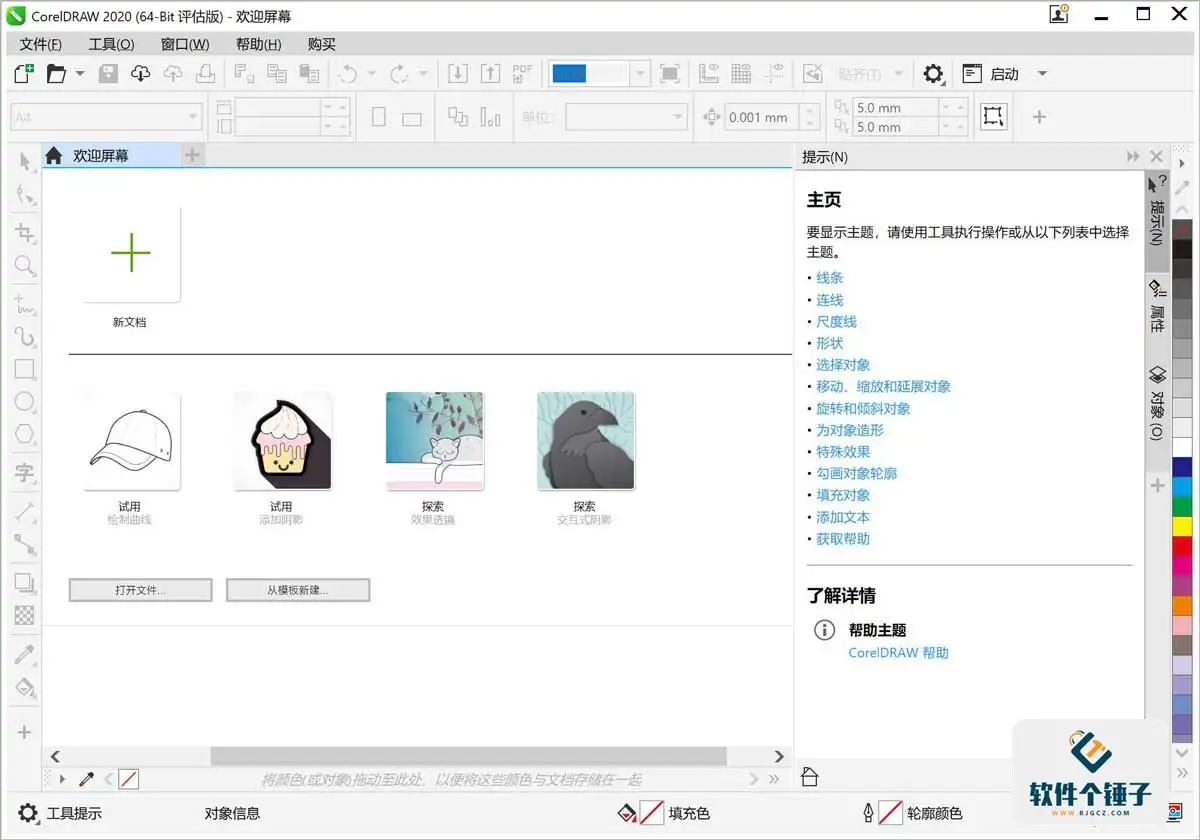This screenshot has width=1200, height=840.
Task: Open the CorelDRAW 帮助 link
Action: pos(898,653)
